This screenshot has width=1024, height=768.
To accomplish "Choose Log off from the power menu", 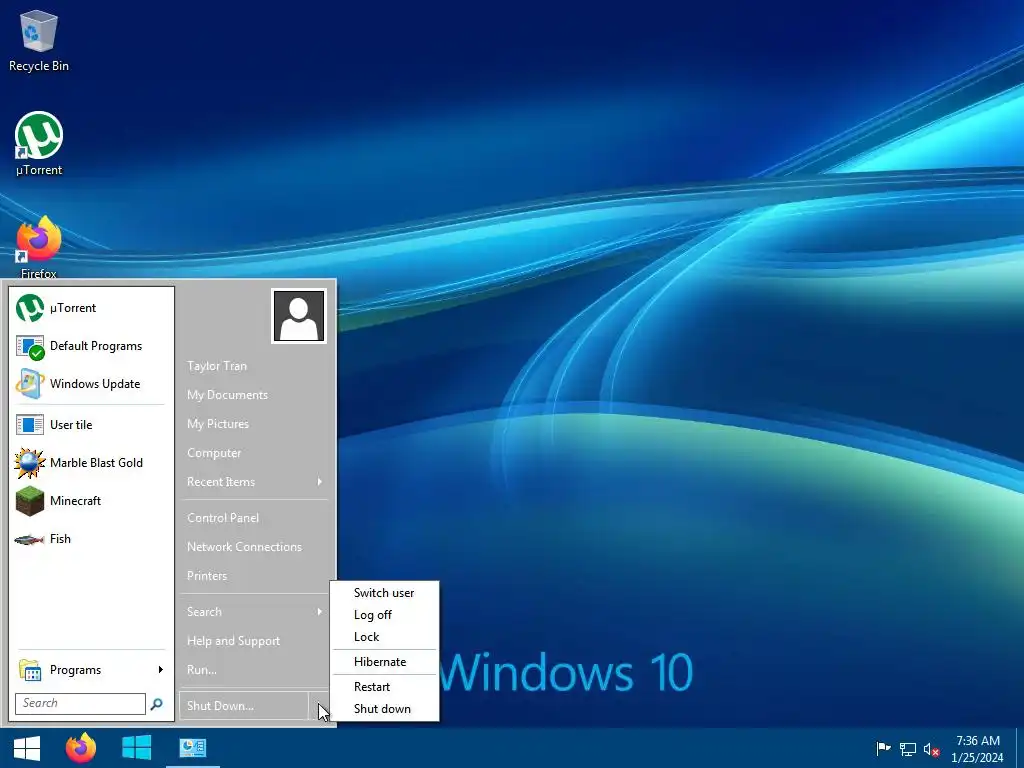I will pyautogui.click(x=384, y=615).
